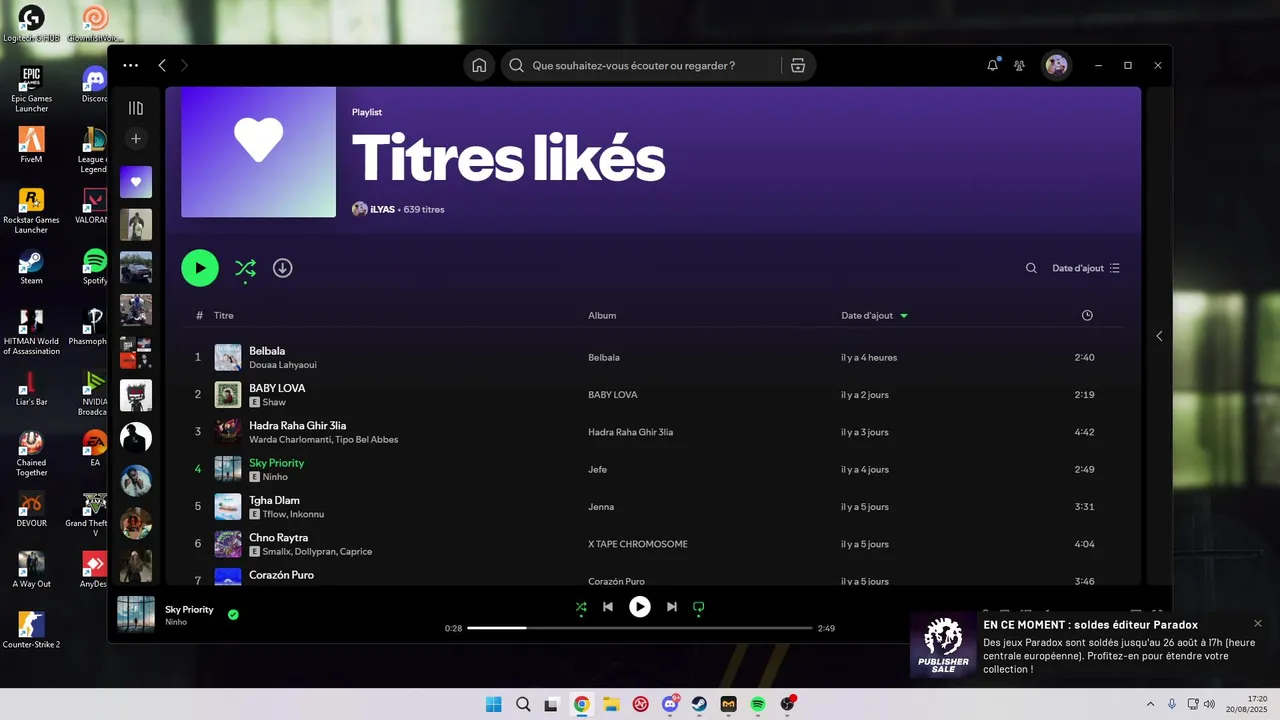This screenshot has height=720, width=1280.
Task: Show hidden system tray icons
Action: click(x=1150, y=704)
